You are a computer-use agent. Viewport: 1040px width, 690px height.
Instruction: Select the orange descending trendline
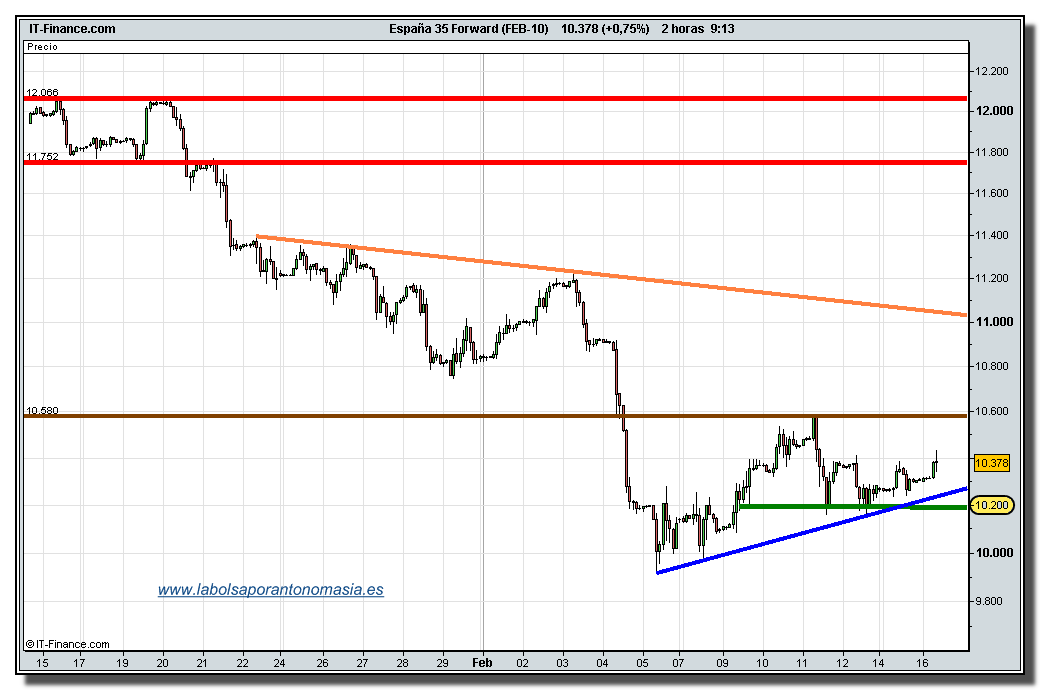[x=611, y=275]
